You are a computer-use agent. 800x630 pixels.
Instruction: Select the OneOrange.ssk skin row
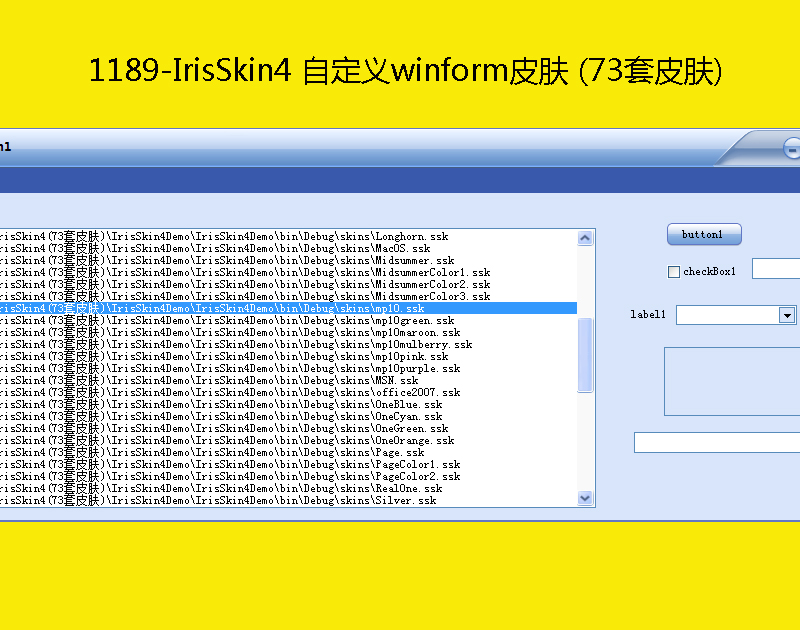pos(288,440)
